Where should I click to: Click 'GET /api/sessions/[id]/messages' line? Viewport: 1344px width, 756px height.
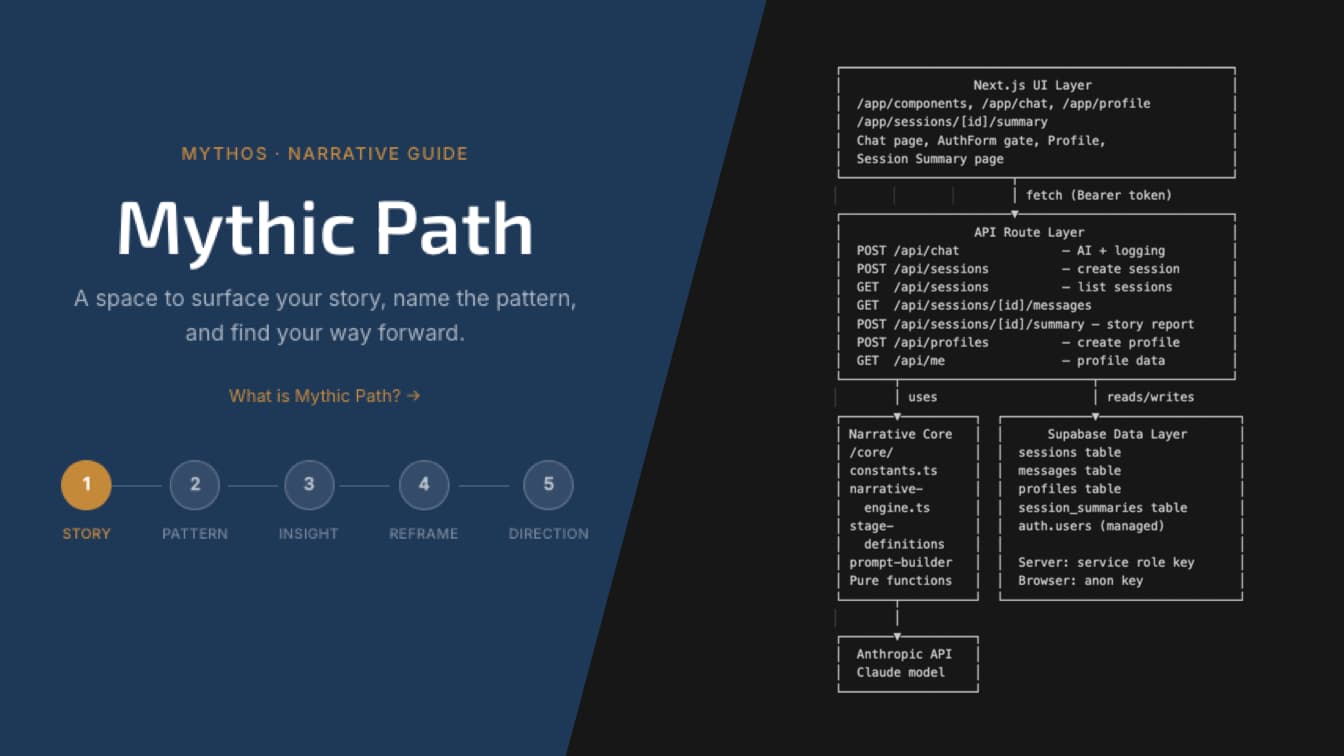(974, 305)
